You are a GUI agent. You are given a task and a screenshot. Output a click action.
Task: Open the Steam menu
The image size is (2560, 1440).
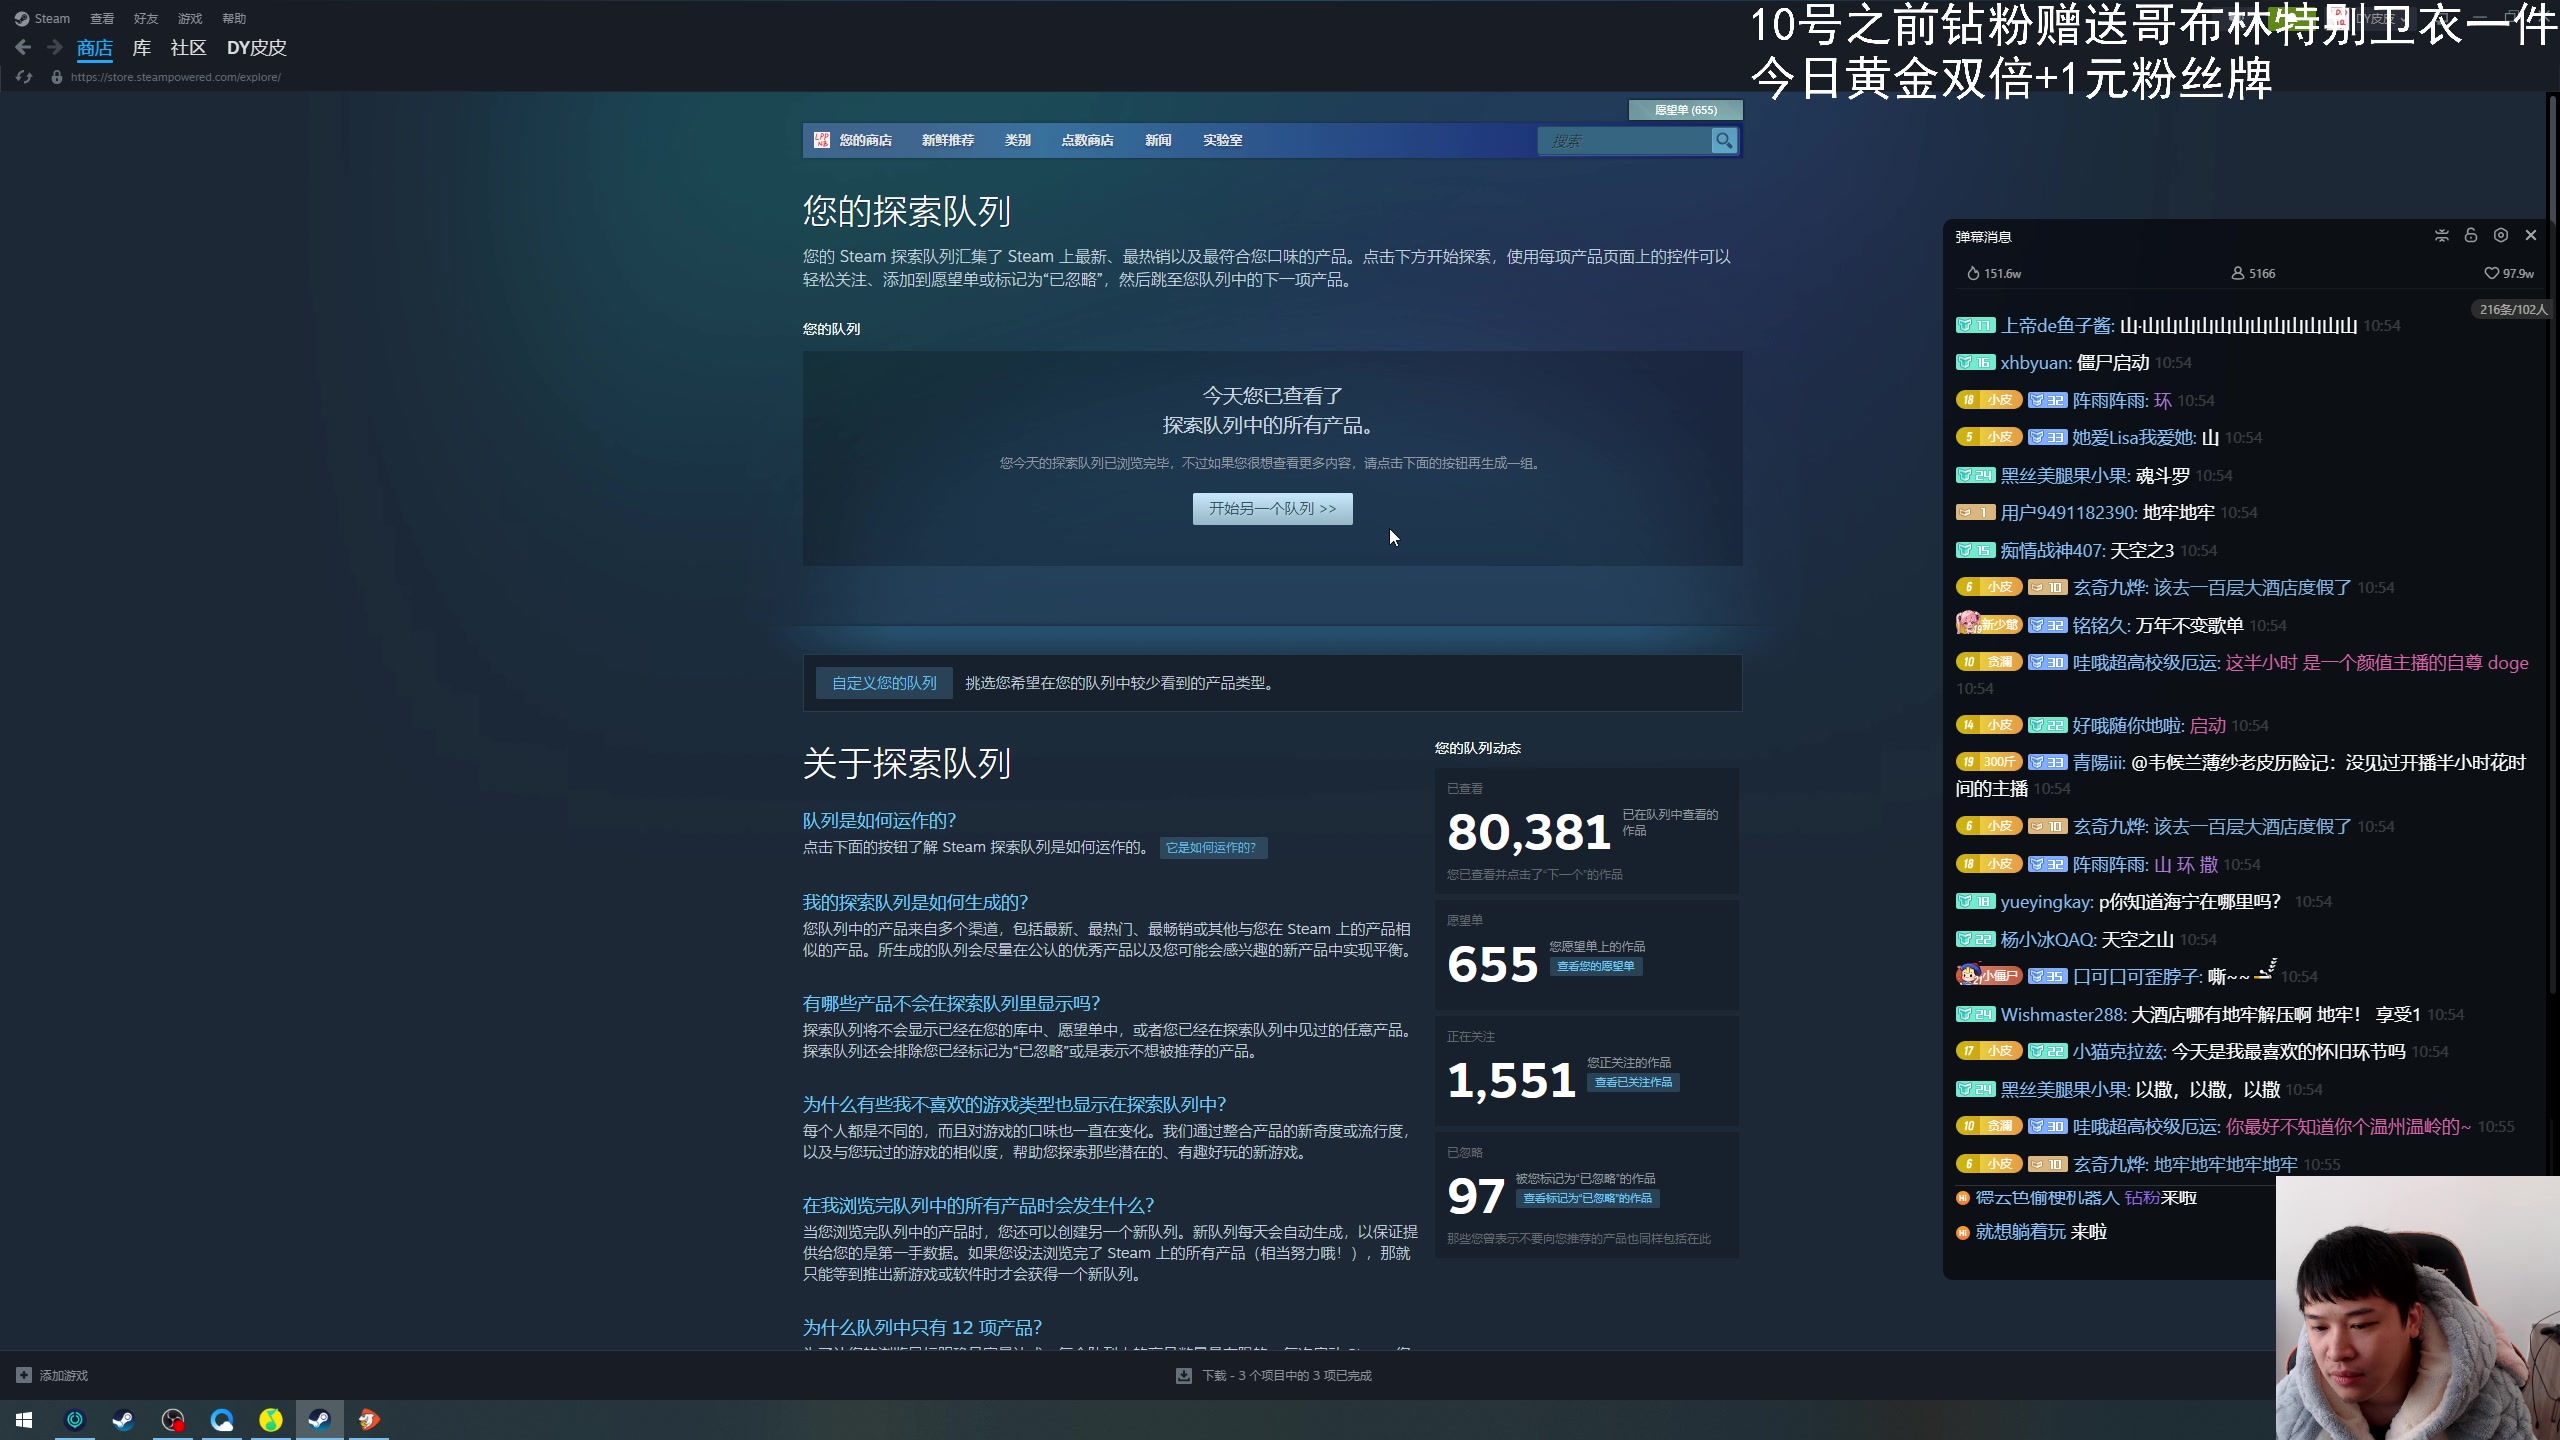click(x=52, y=18)
